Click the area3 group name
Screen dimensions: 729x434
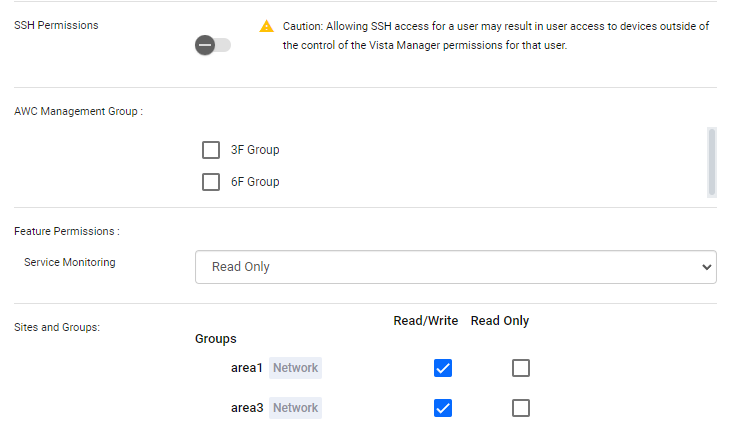[246, 408]
